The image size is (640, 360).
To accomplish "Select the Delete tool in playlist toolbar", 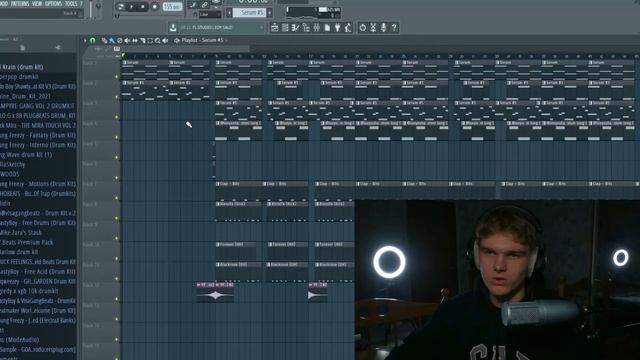I will (x=120, y=40).
